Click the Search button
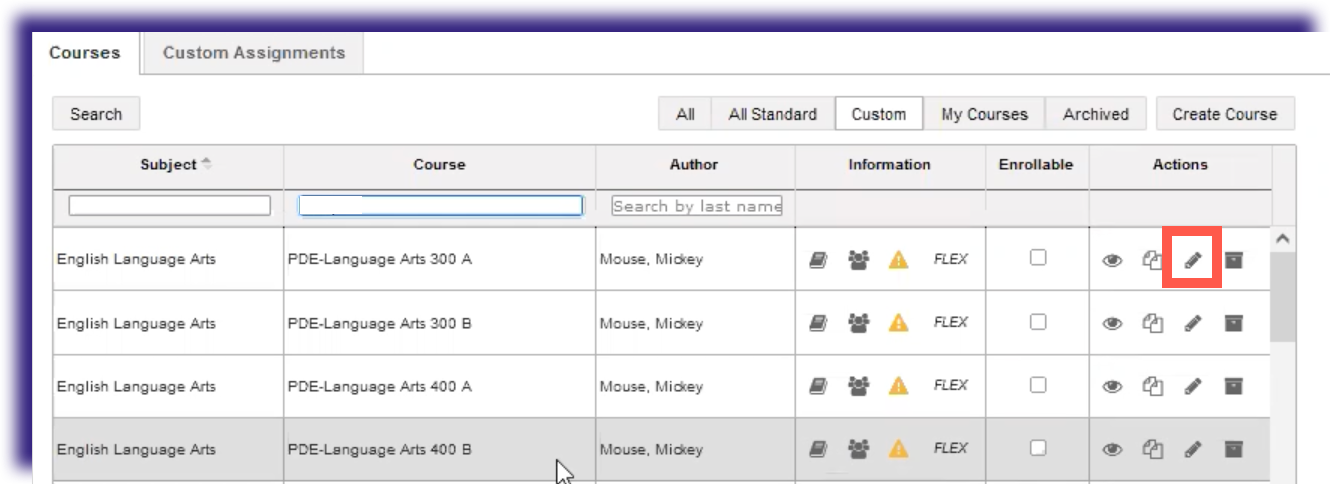 point(96,114)
